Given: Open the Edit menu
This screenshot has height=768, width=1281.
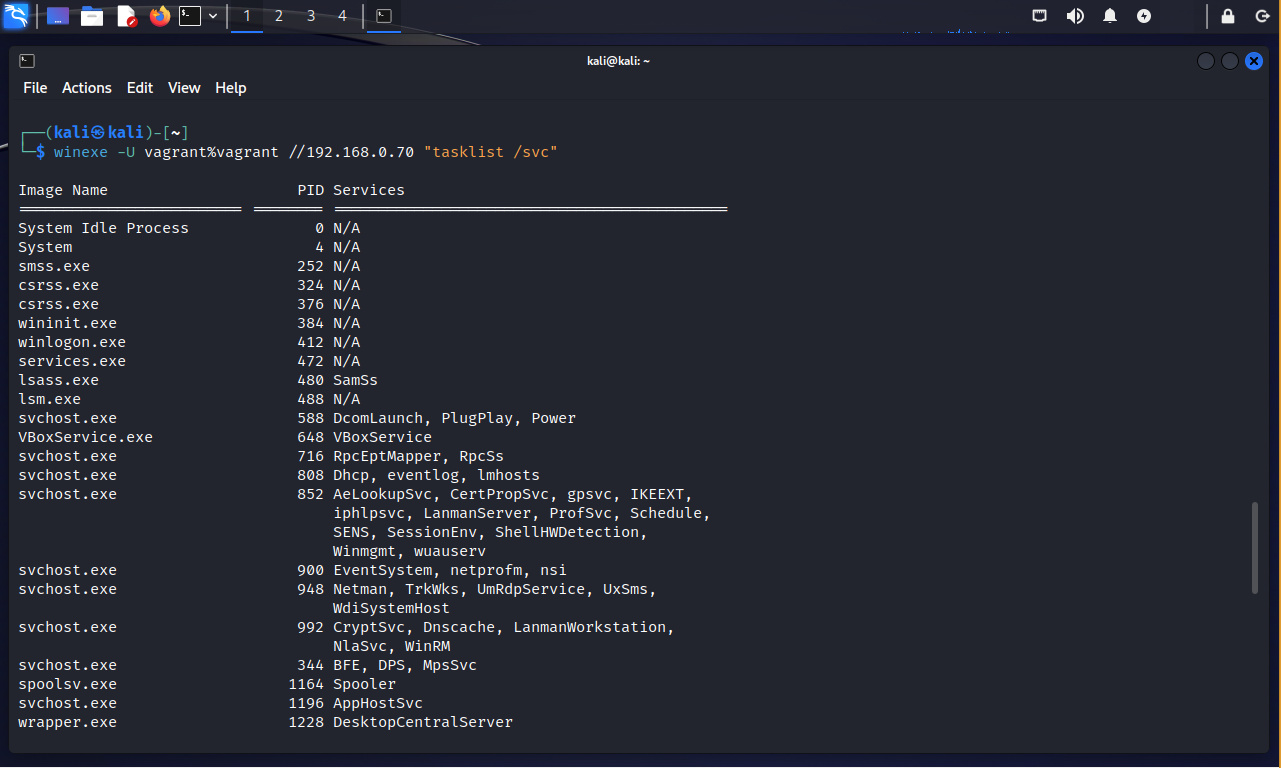Looking at the screenshot, I should tap(140, 88).
